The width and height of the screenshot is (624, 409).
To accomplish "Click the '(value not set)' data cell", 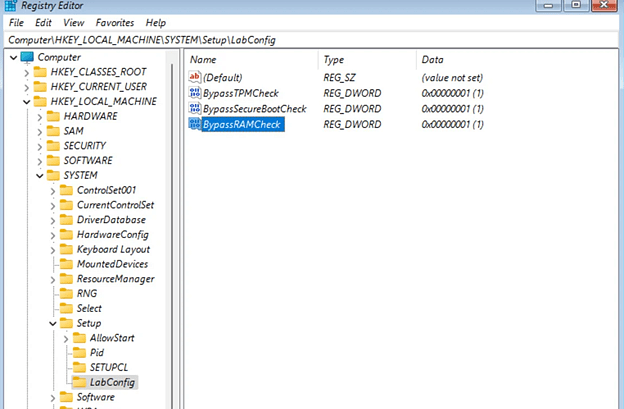I will pyautogui.click(x=452, y=78).
